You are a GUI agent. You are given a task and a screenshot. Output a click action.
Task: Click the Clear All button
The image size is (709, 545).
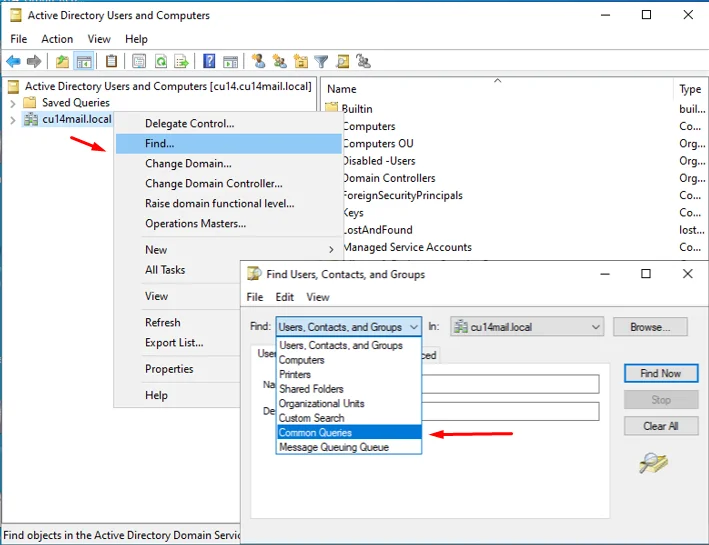661,426
